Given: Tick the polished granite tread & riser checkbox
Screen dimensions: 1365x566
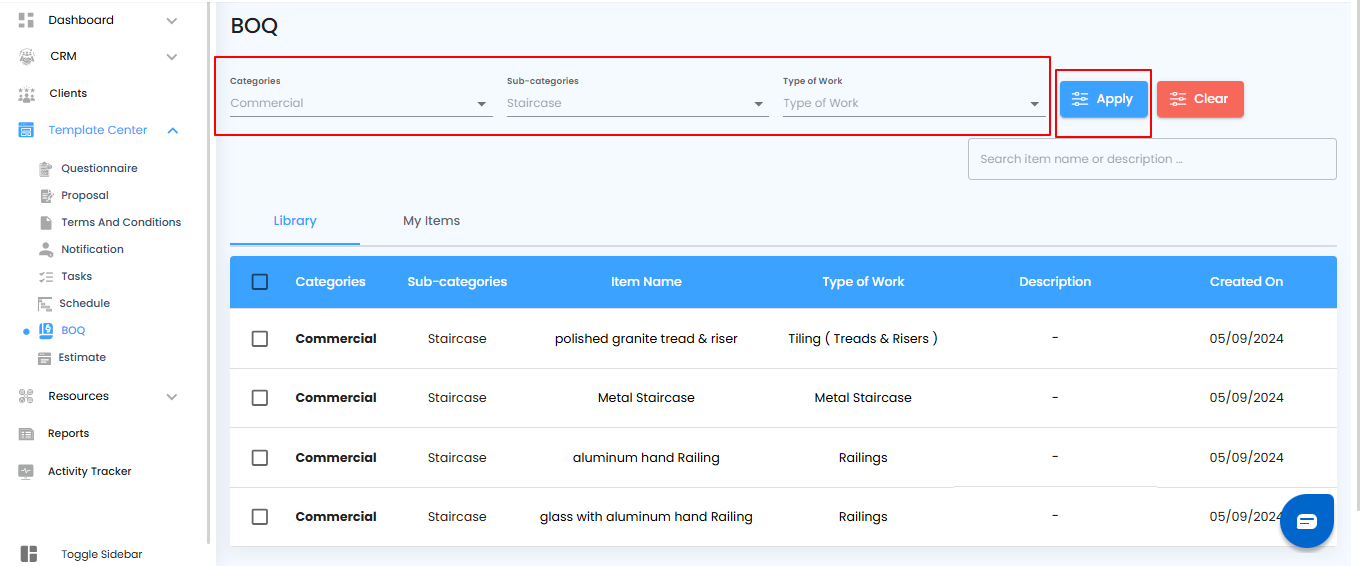Looking at the screenshot, I should point(260,339).
